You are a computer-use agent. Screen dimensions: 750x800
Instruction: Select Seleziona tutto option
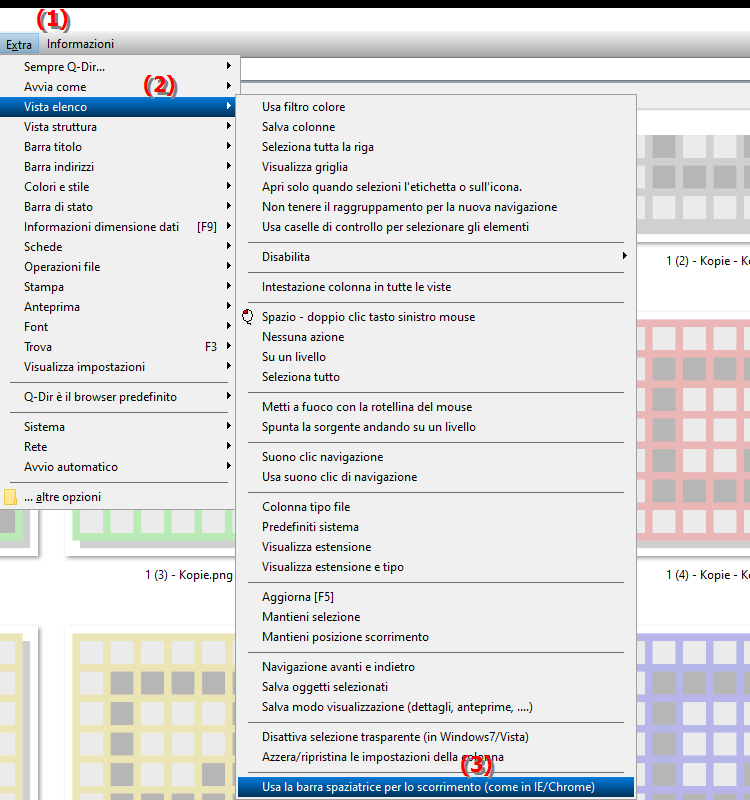coord(436,377)
